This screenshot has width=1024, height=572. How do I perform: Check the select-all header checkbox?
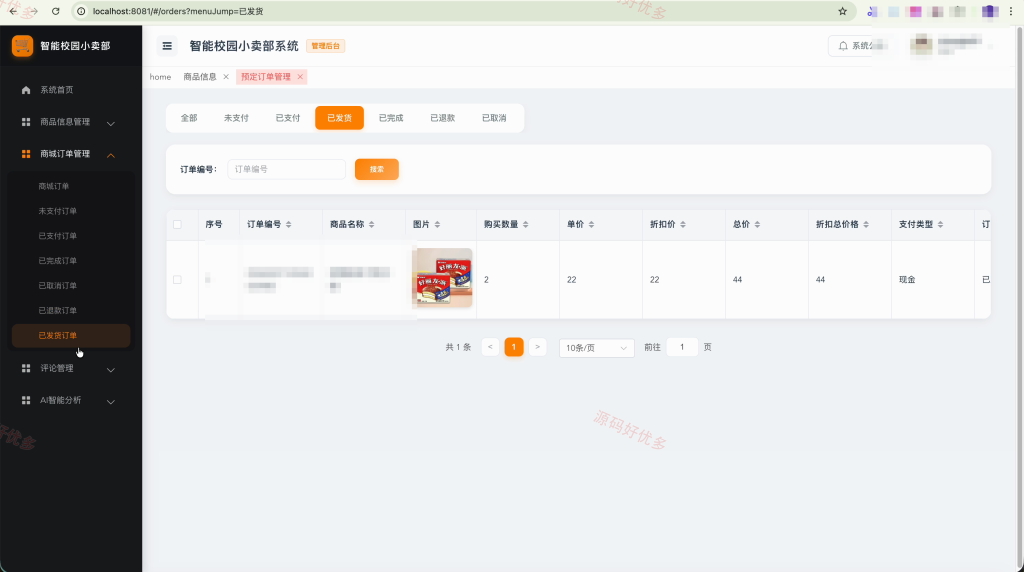177,225
